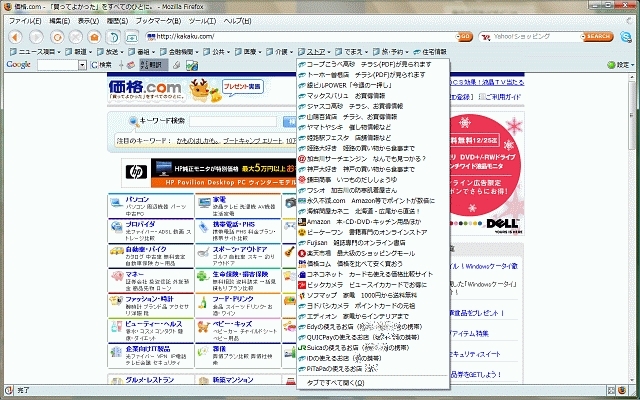Expand the 放送 bookmark folder

(111, 52)
